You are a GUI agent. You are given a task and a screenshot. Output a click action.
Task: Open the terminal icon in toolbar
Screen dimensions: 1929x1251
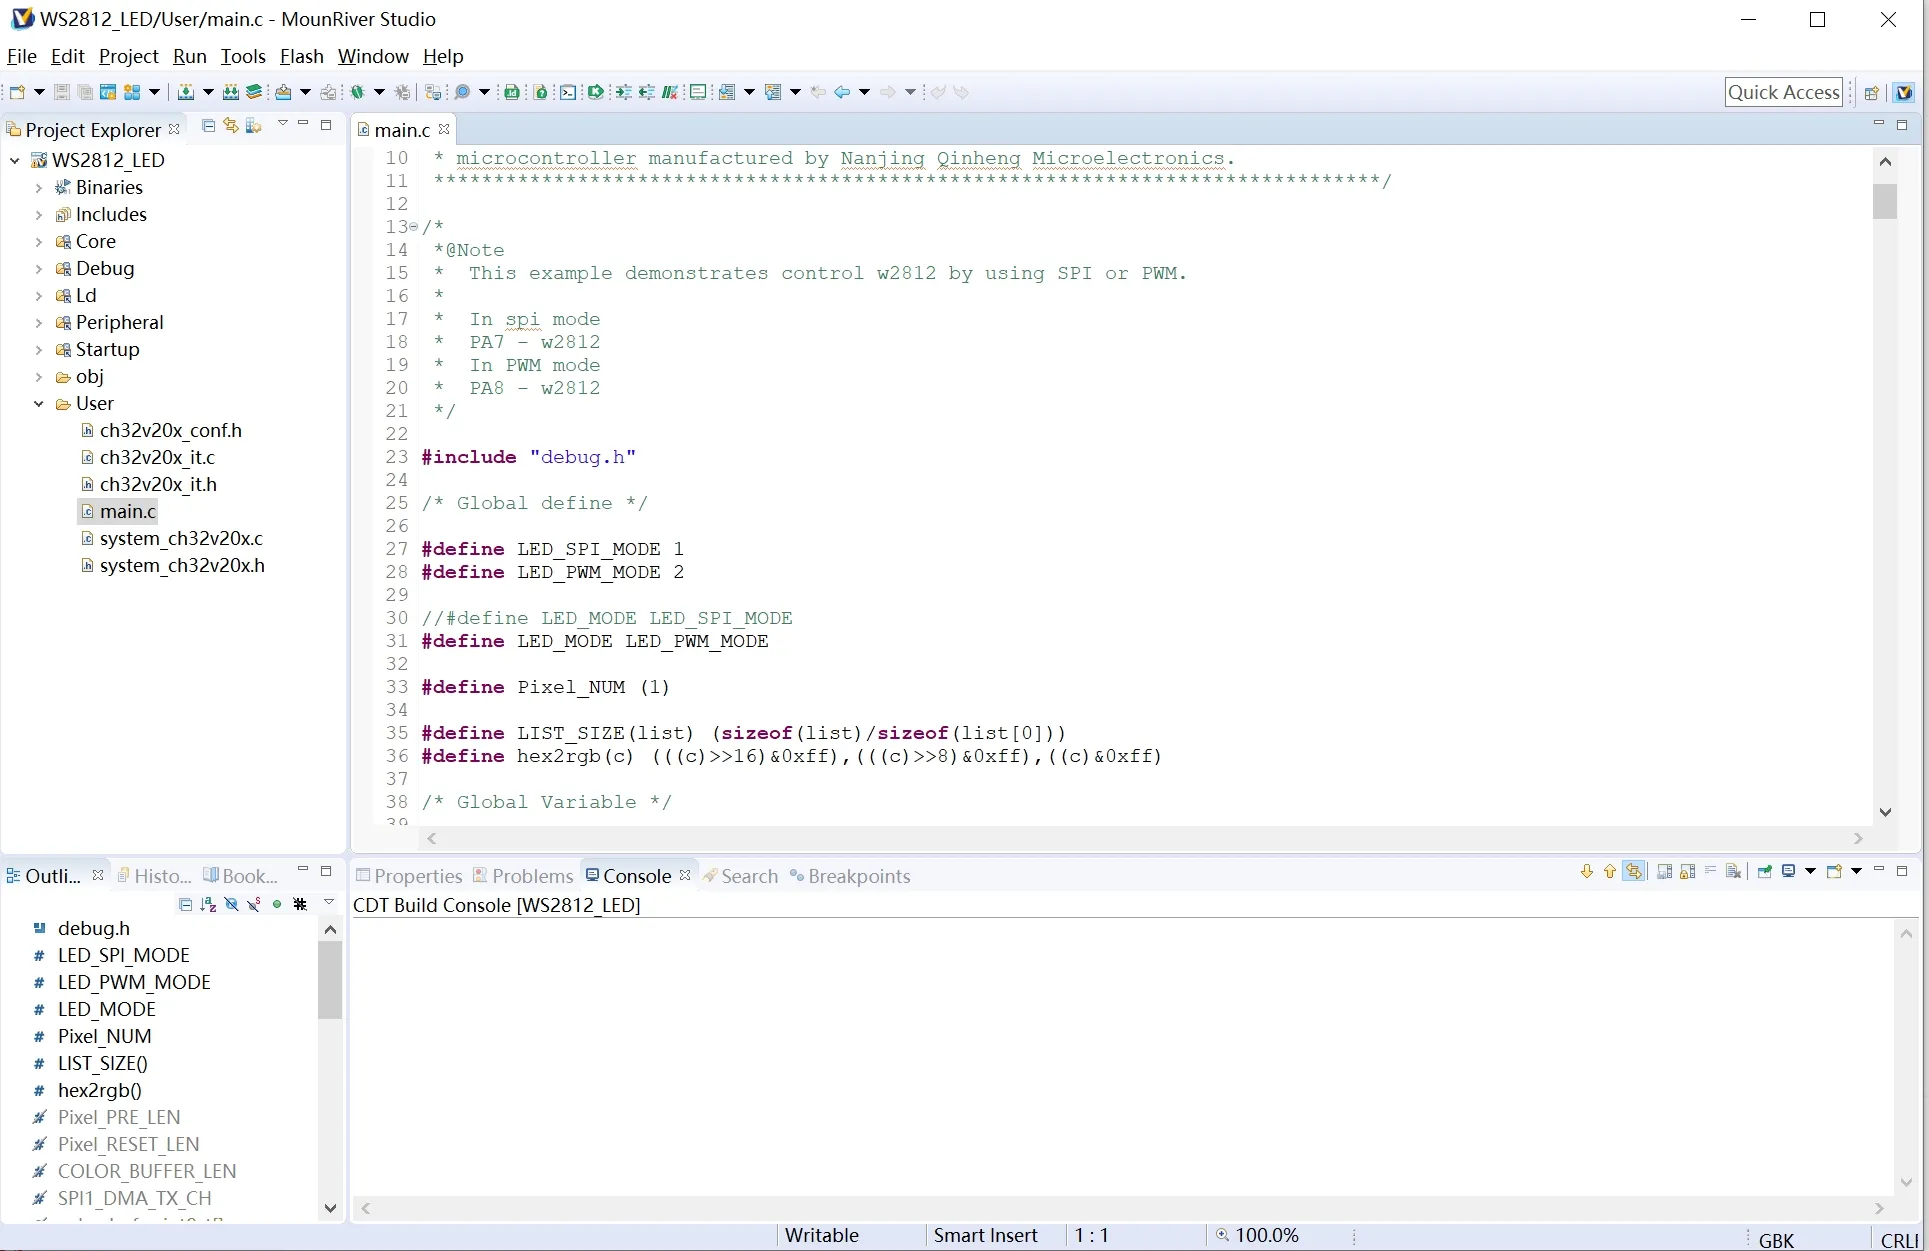(568, 92)
